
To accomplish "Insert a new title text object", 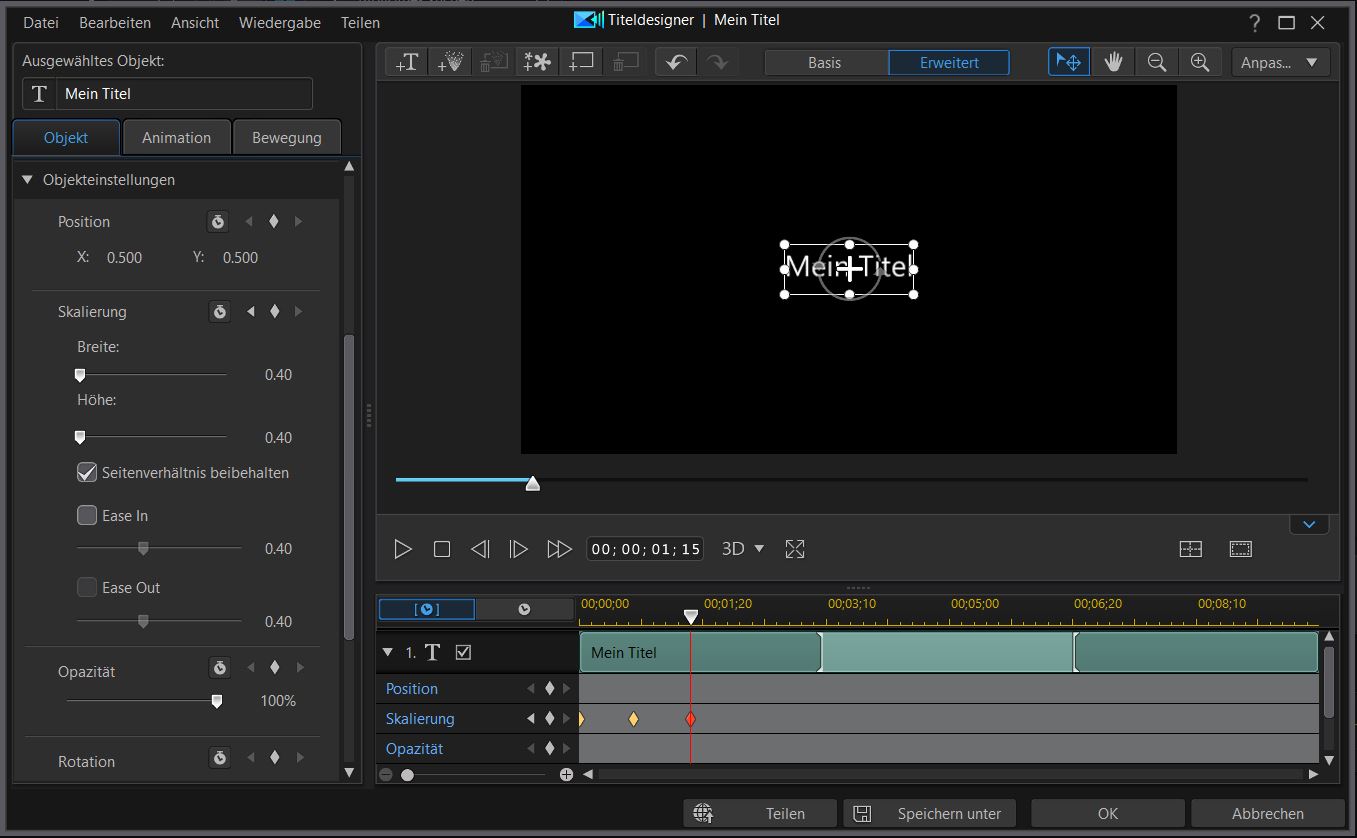I will pyautogui.click(x=406, y=61).
